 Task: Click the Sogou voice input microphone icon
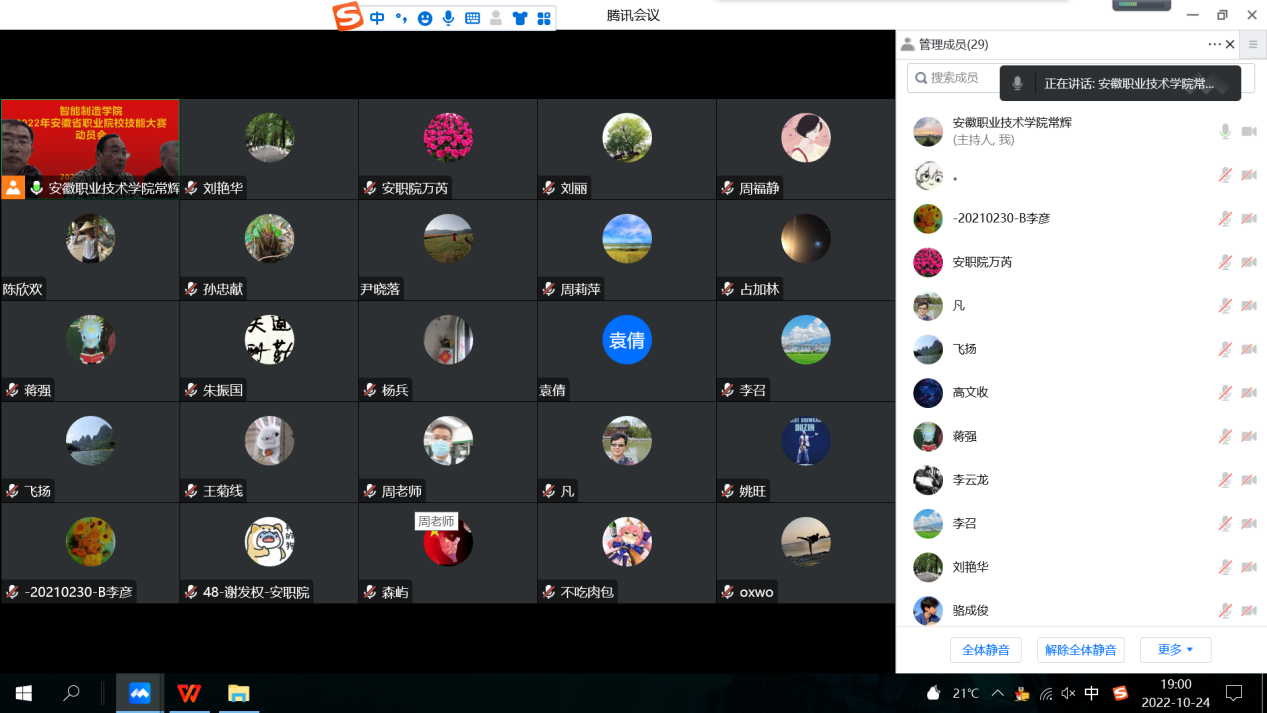coord(448,18)
